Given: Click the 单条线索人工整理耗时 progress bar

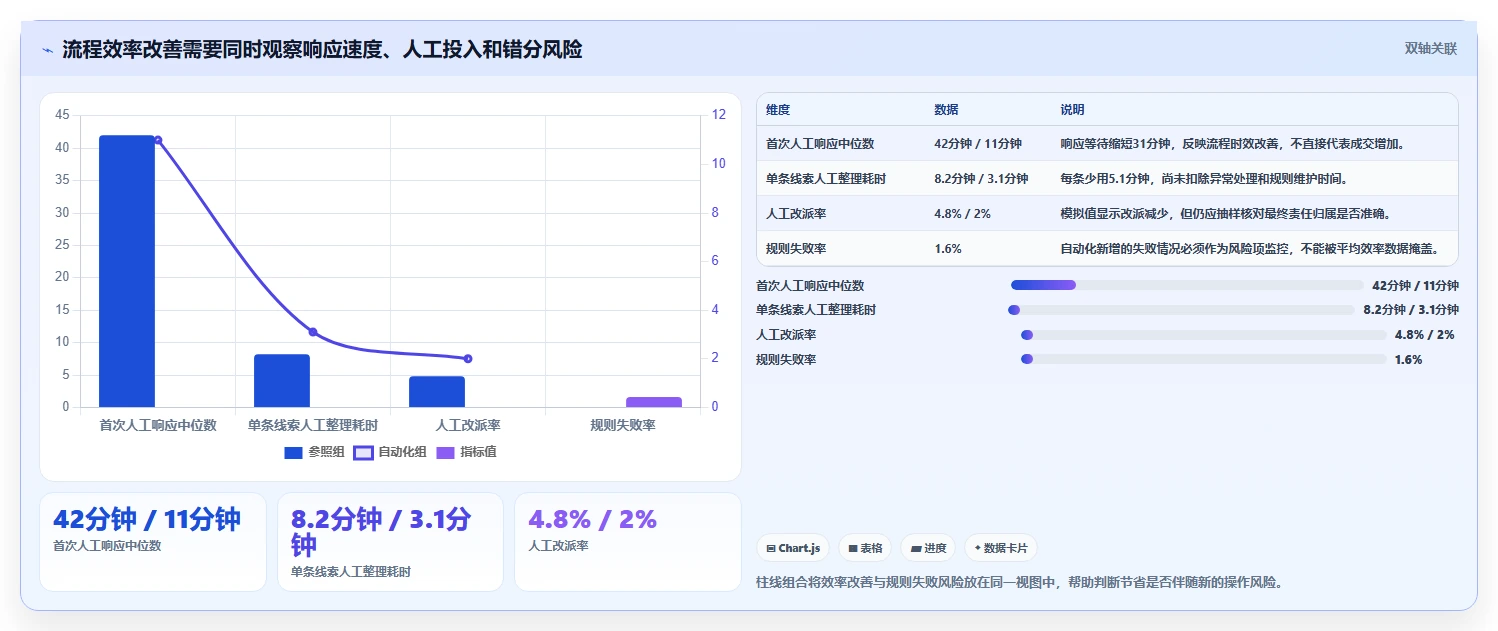Looking at the screenshot, I should pyautogui.click(x=1182, y=310).
